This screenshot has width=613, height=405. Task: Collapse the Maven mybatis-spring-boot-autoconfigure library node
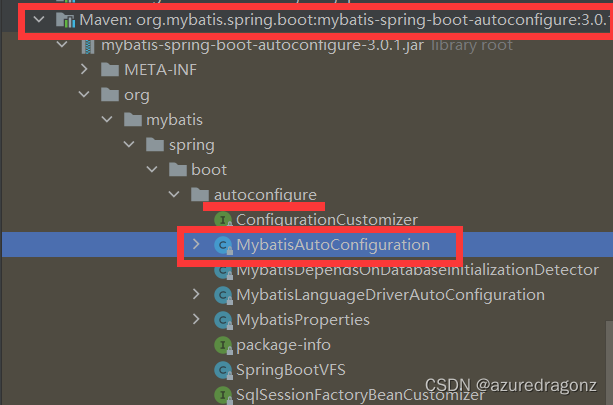[39, 19]
